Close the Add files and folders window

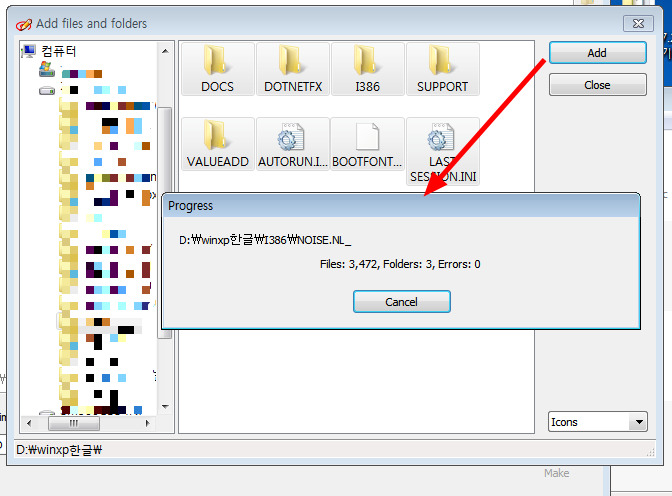638,22
